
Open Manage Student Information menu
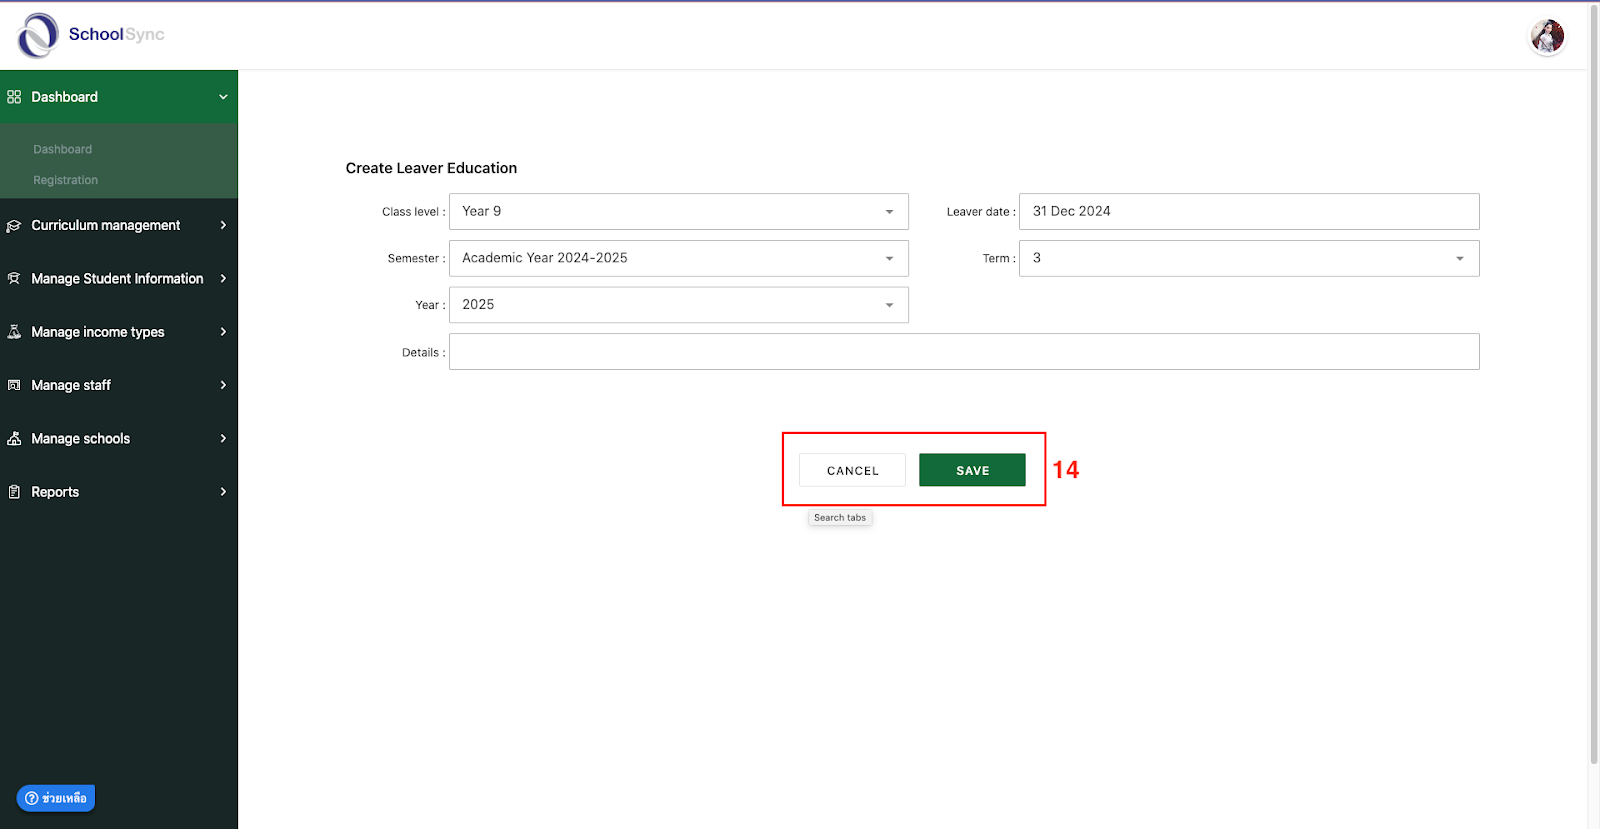point(119,278)
